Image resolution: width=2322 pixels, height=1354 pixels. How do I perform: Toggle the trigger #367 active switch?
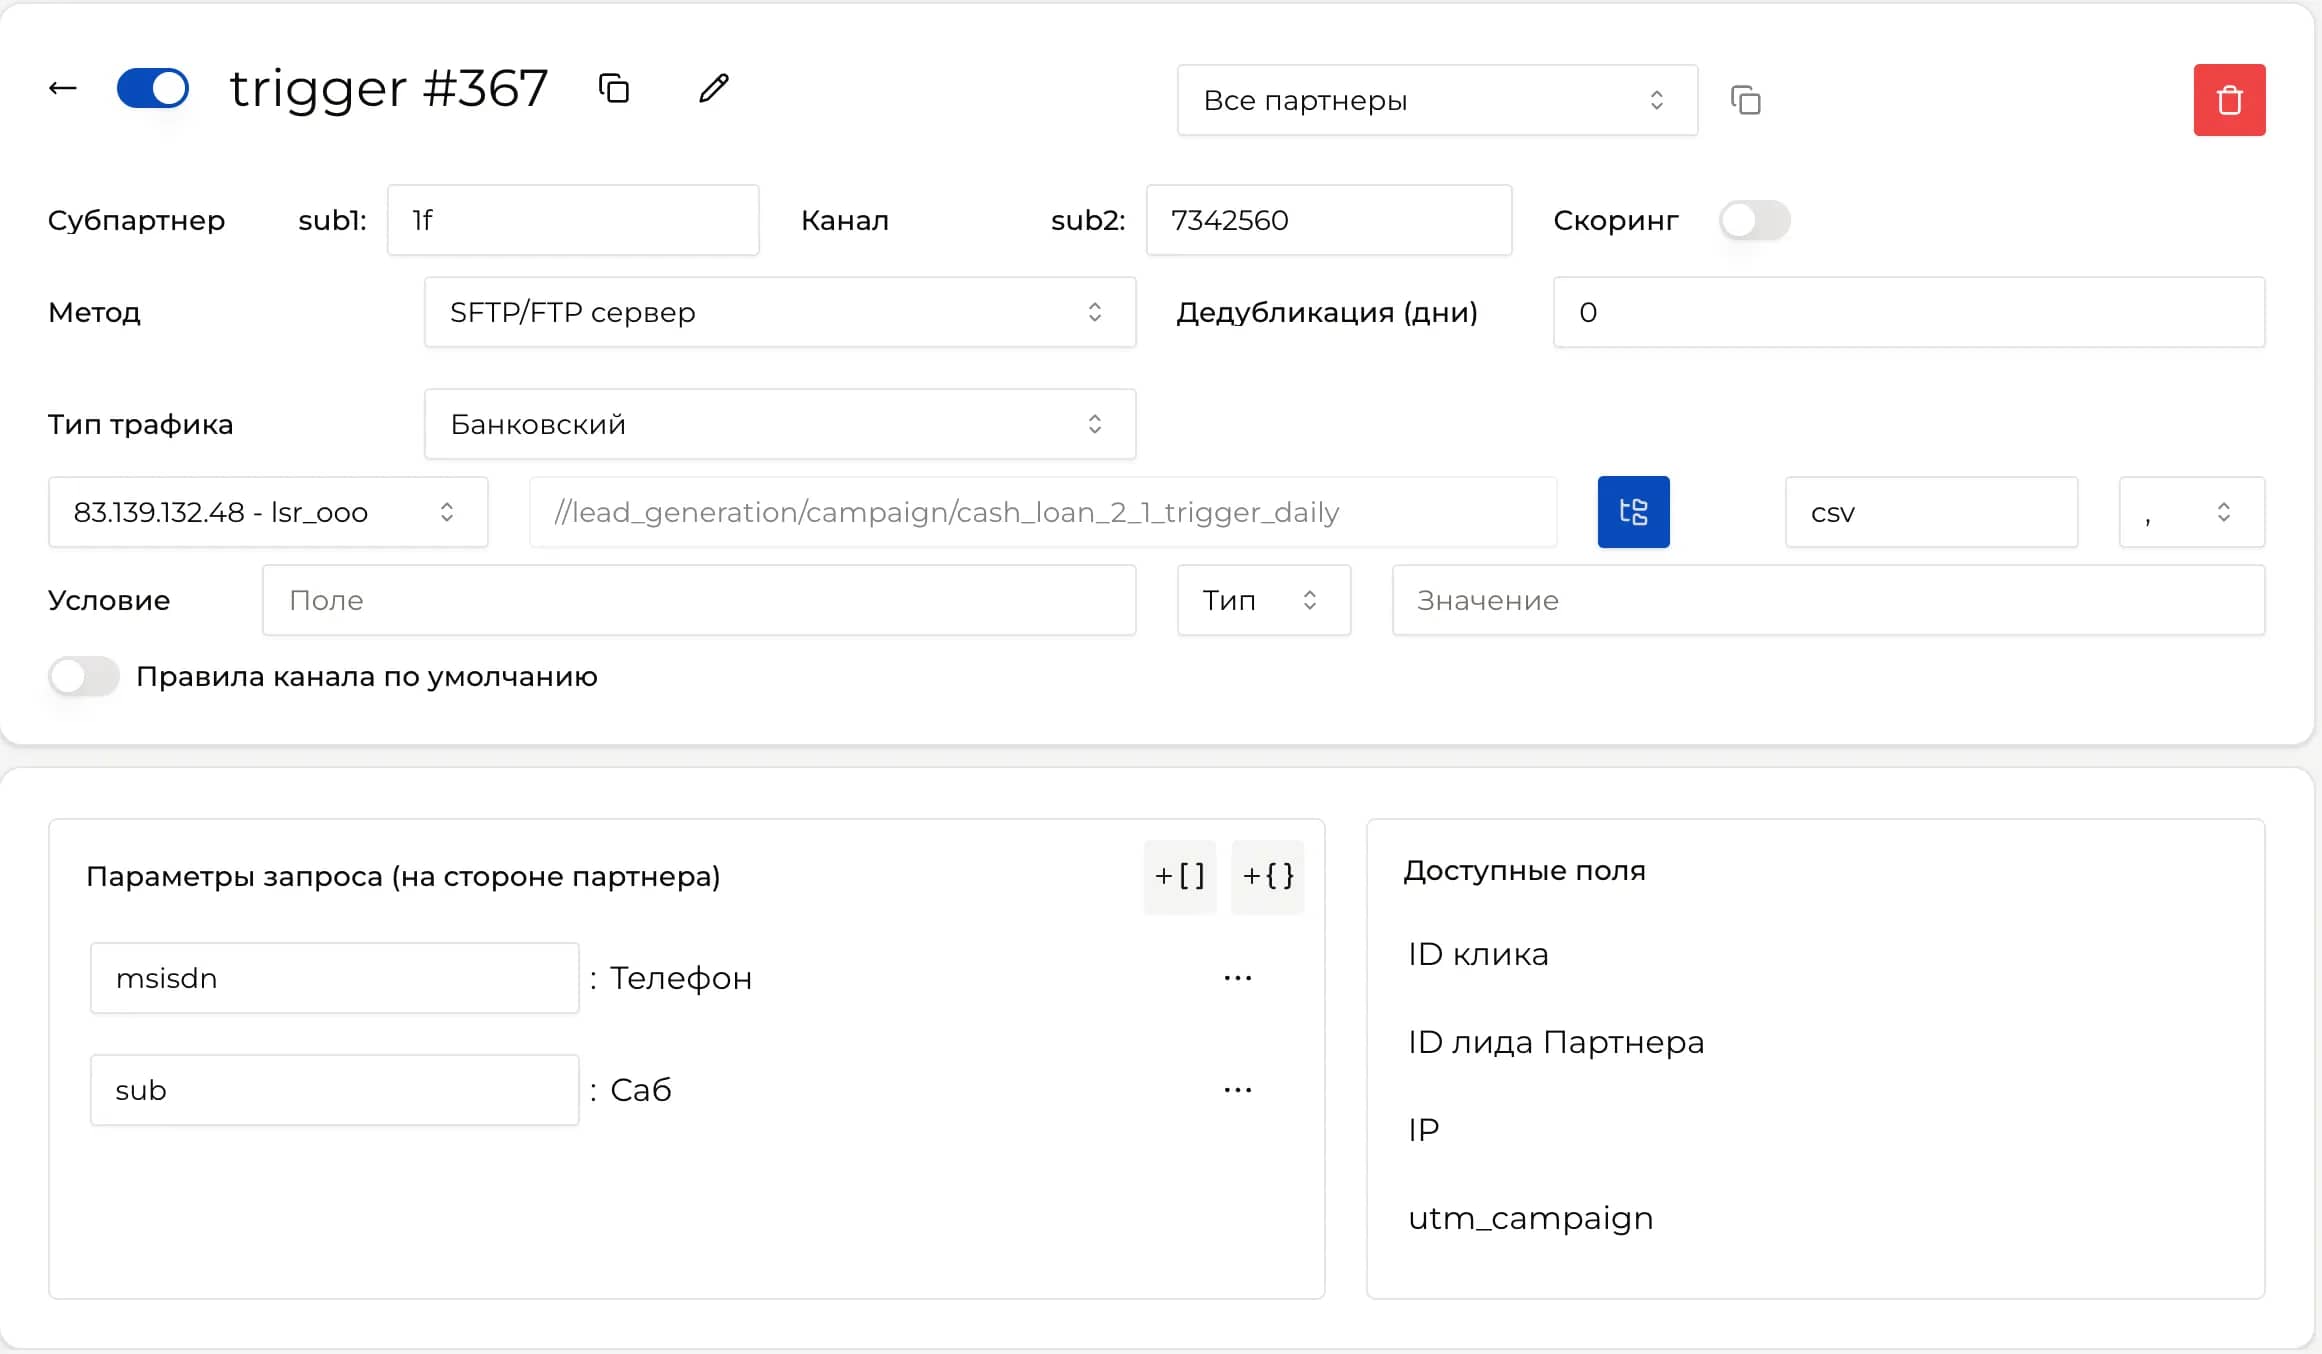153,88
